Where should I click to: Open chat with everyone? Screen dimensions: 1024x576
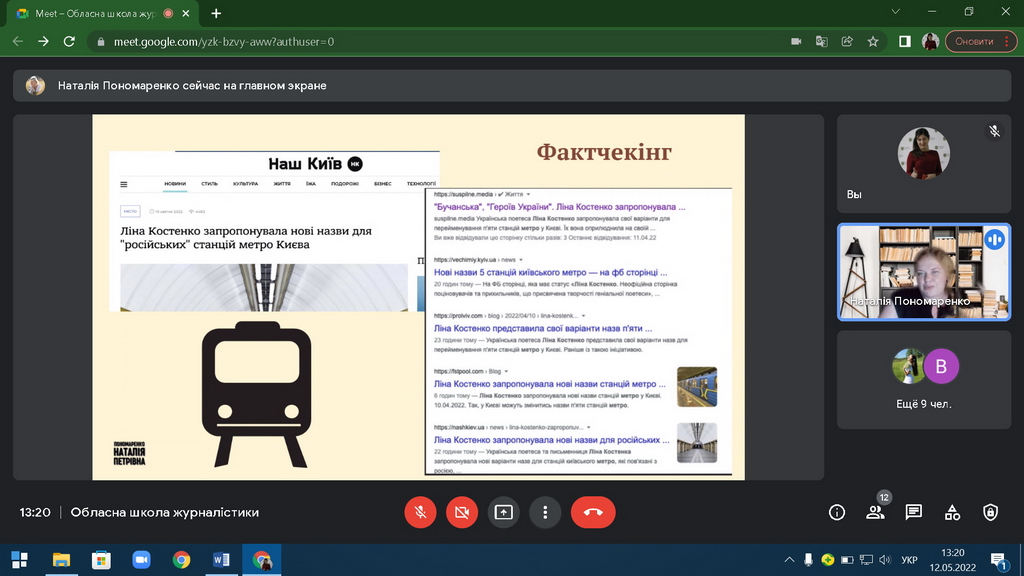[914, 513]
